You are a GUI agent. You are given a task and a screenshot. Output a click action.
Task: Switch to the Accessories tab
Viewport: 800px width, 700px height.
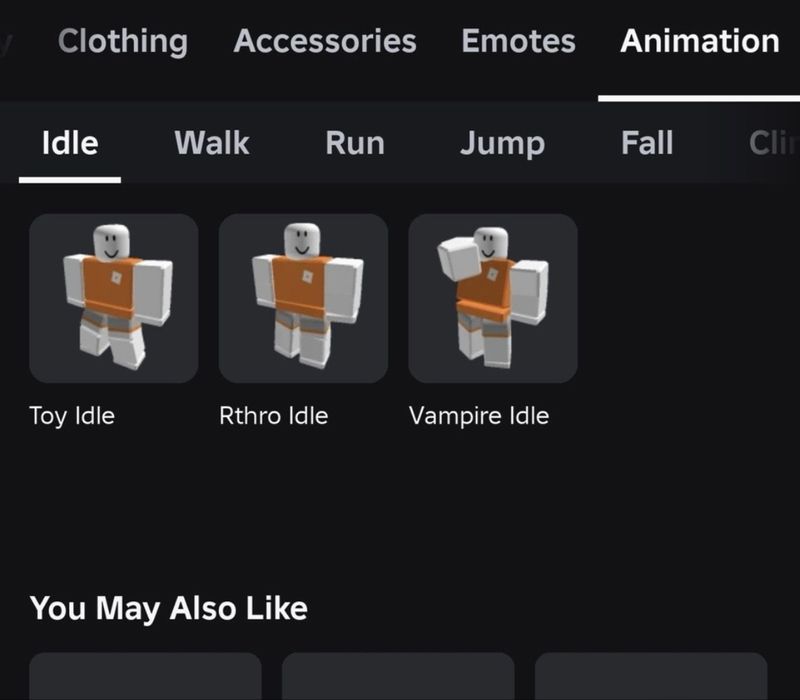coord(325,41)
